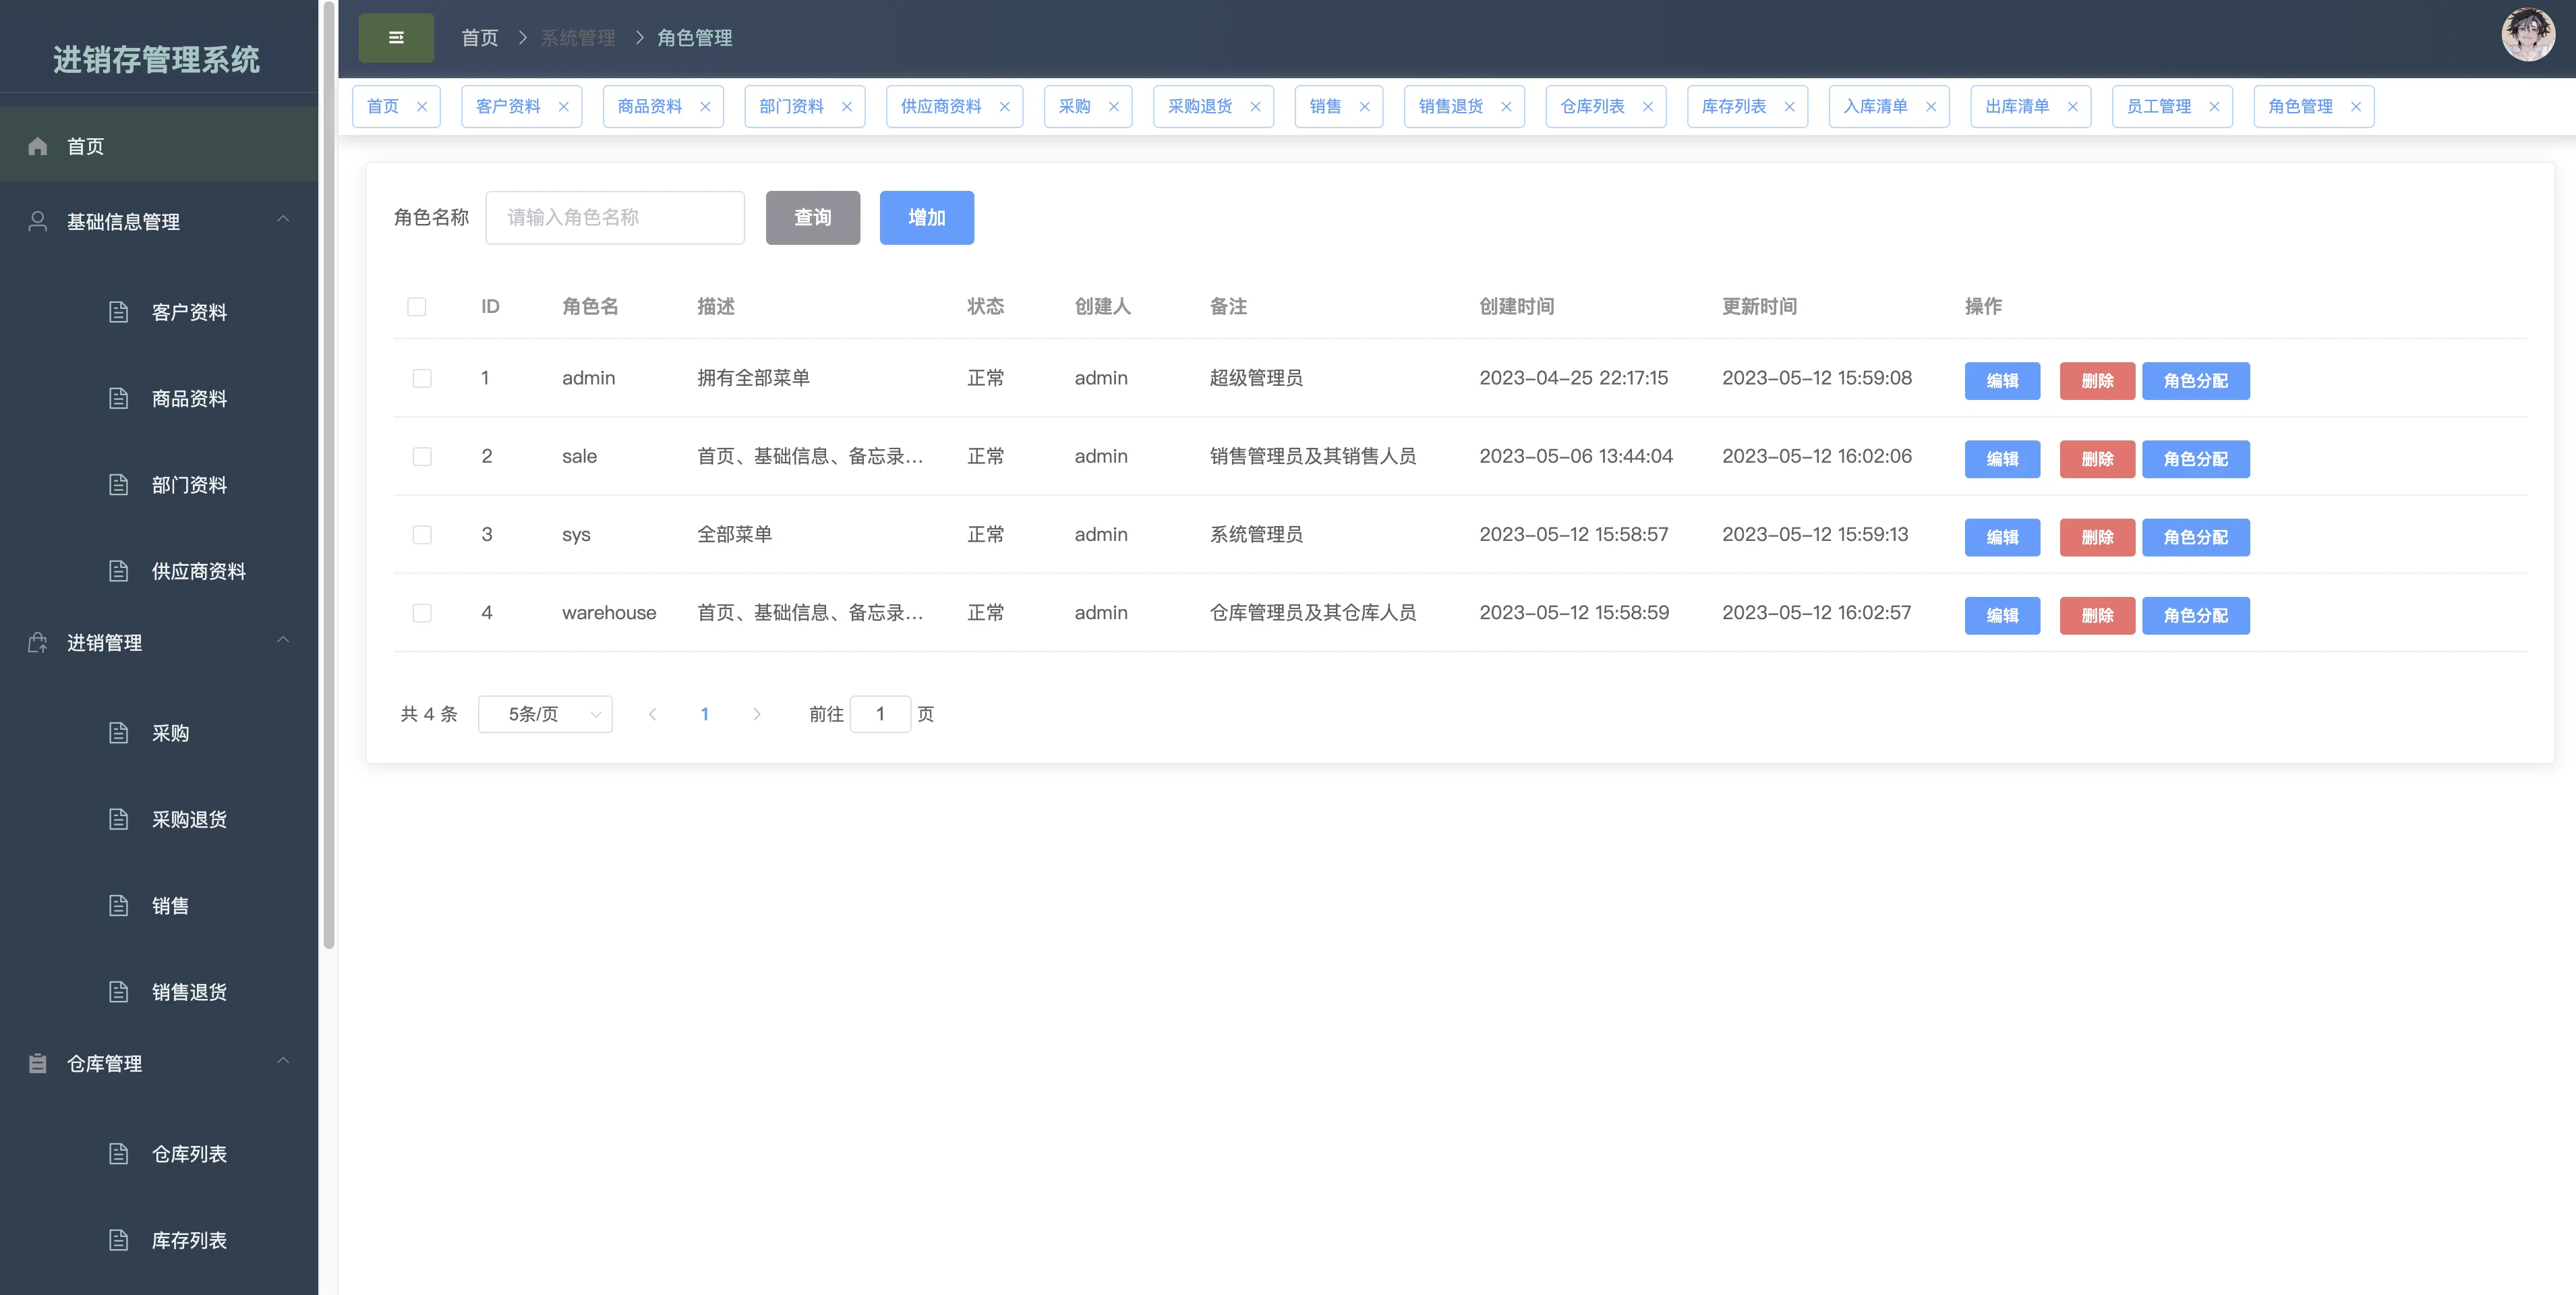
Task: Switch to the 员工管理 tab
Action: (2158, 107)
